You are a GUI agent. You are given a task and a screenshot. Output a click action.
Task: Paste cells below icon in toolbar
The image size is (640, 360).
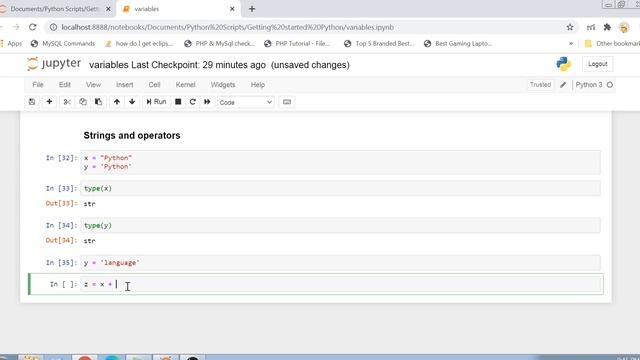(x=98, y=102)
